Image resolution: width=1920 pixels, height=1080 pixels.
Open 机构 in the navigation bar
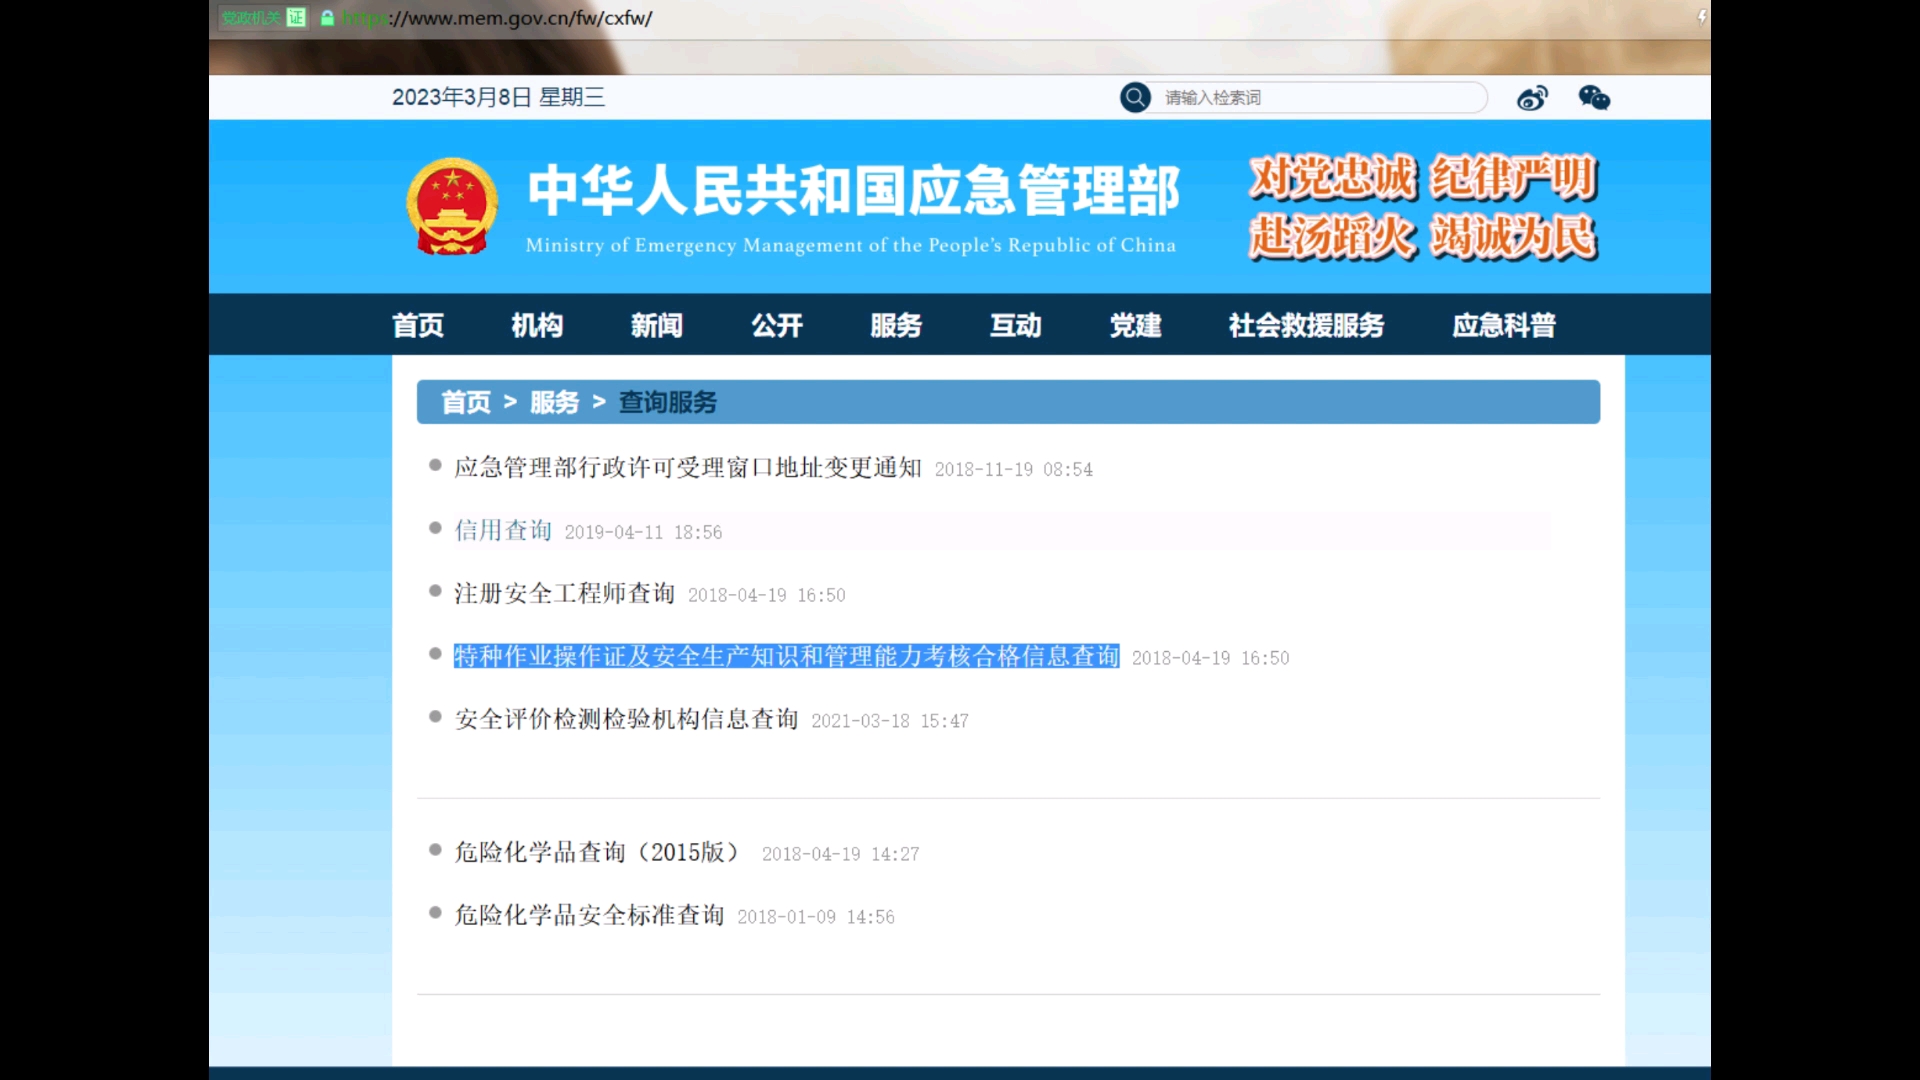537,325
